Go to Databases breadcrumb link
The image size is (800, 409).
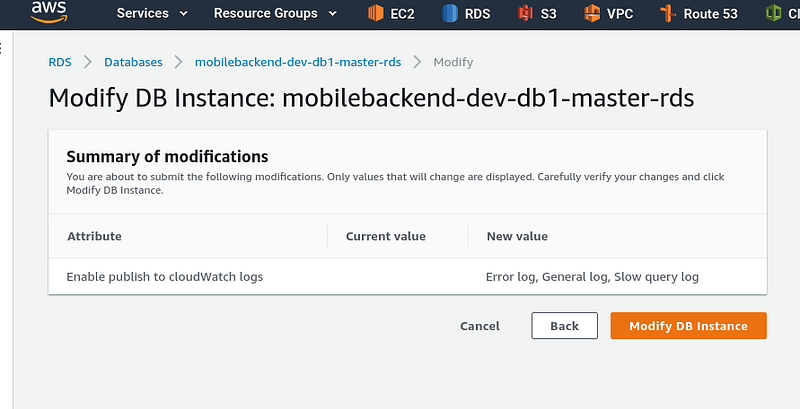point(133,62)
